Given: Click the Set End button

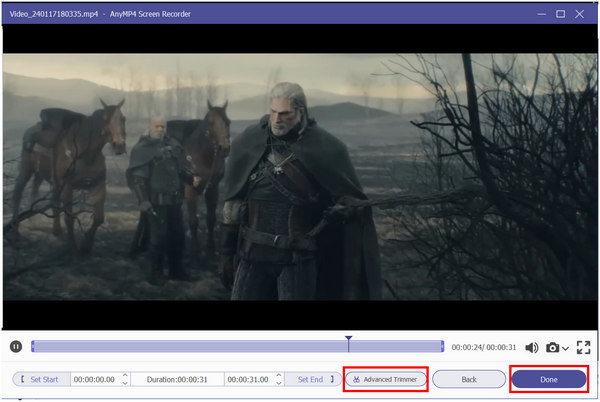Looking at the screenshot, I should tap(310, 380).
